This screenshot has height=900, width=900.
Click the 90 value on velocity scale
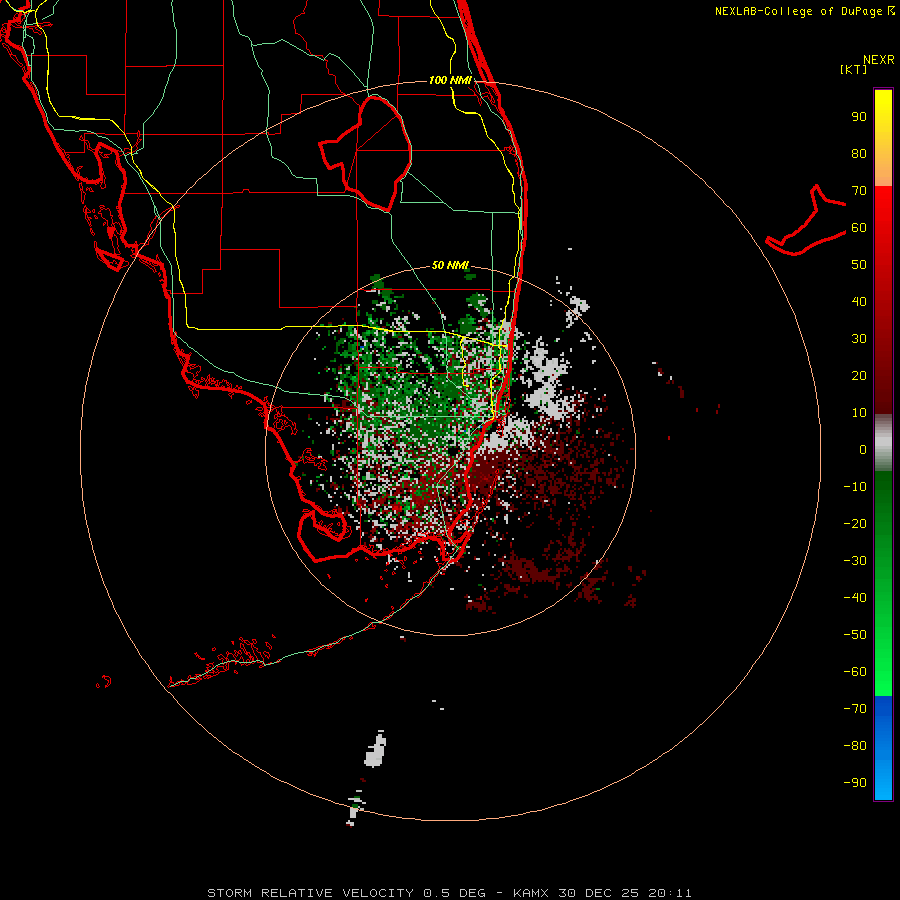coord(859,117)
